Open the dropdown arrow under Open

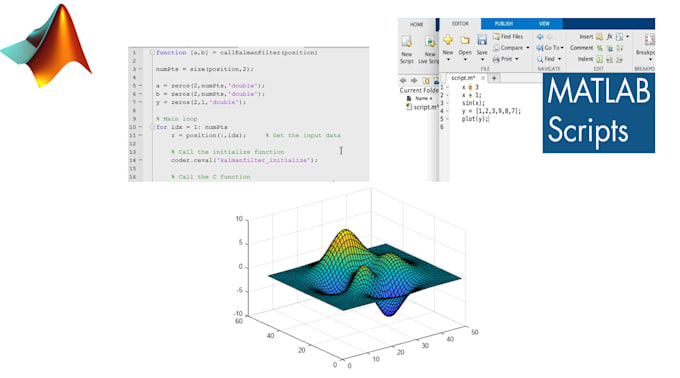click(465, 60)
